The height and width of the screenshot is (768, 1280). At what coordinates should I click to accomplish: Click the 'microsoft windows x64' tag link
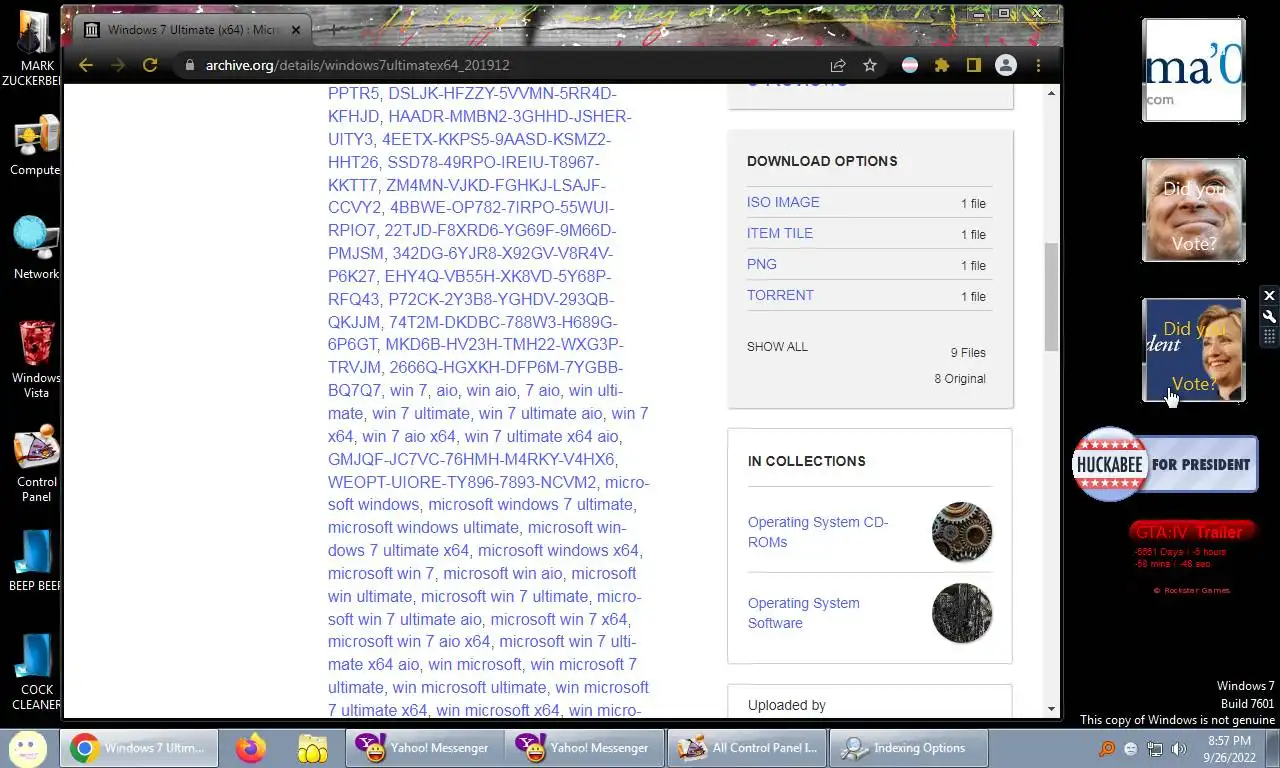559,550
